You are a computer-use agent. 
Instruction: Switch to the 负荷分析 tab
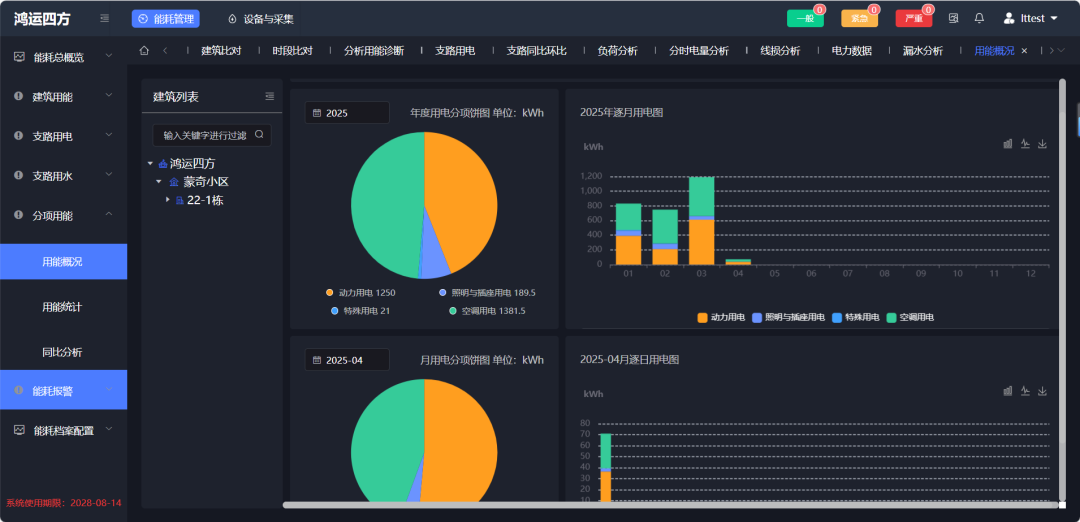coord(617,51)
